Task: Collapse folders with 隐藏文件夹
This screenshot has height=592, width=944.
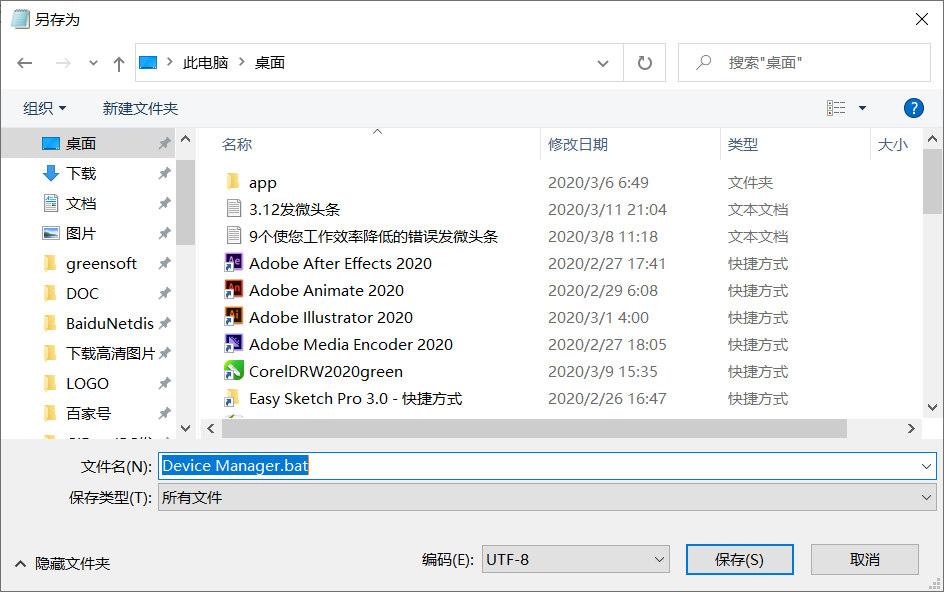Action: click(63, 564)
